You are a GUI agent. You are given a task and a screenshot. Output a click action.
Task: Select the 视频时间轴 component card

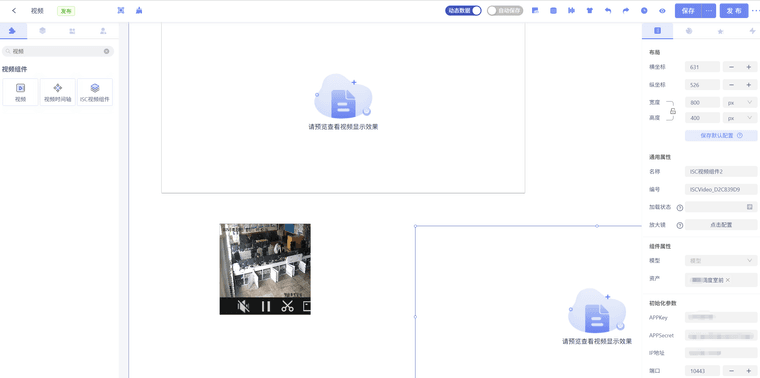point(58,92)
